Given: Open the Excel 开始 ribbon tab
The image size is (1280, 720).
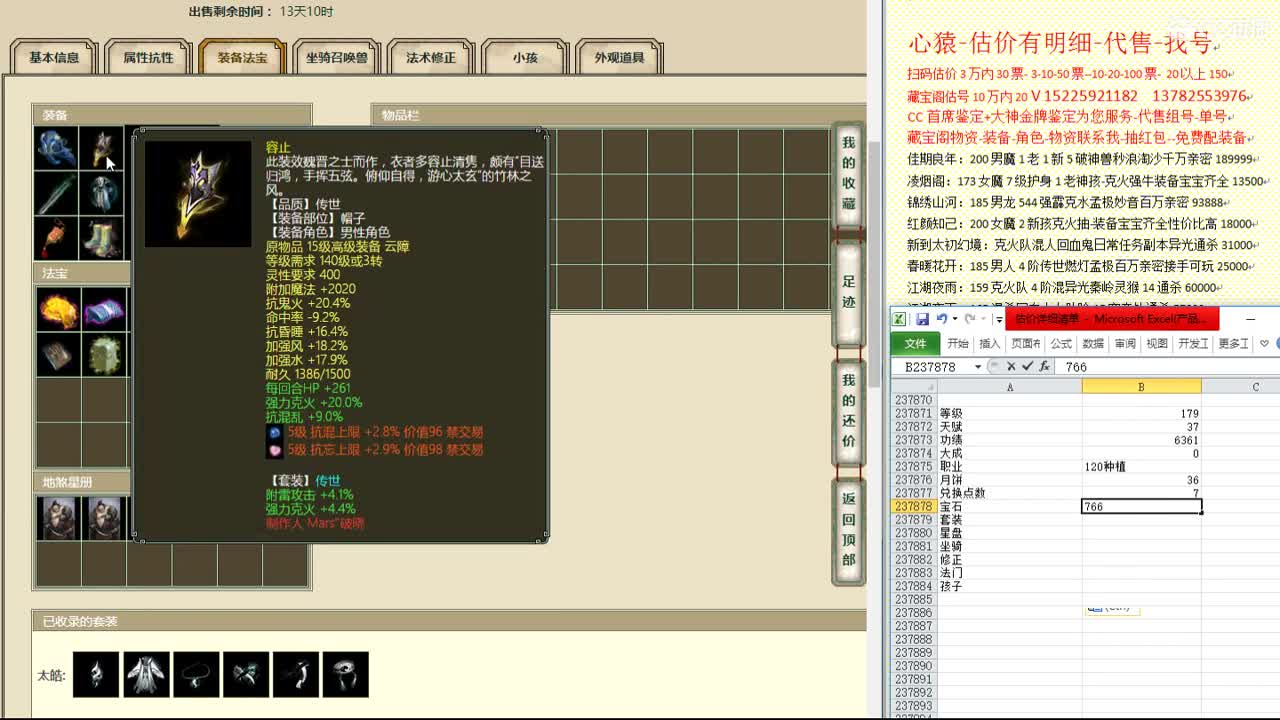Looking at the screenshot, I should (x=958, y=344).
